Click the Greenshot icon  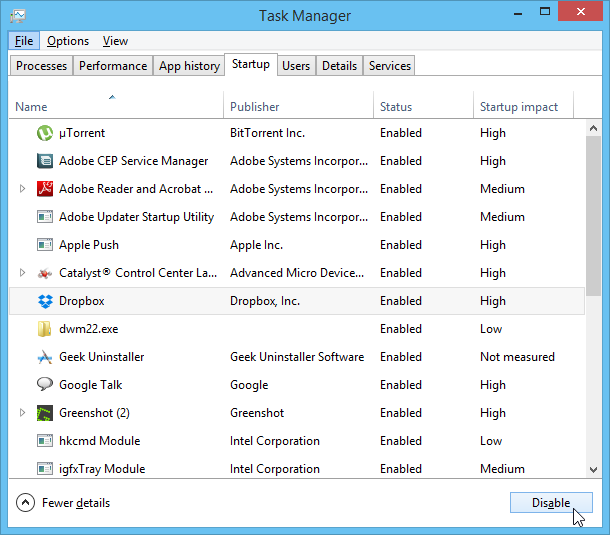[44, 413]
